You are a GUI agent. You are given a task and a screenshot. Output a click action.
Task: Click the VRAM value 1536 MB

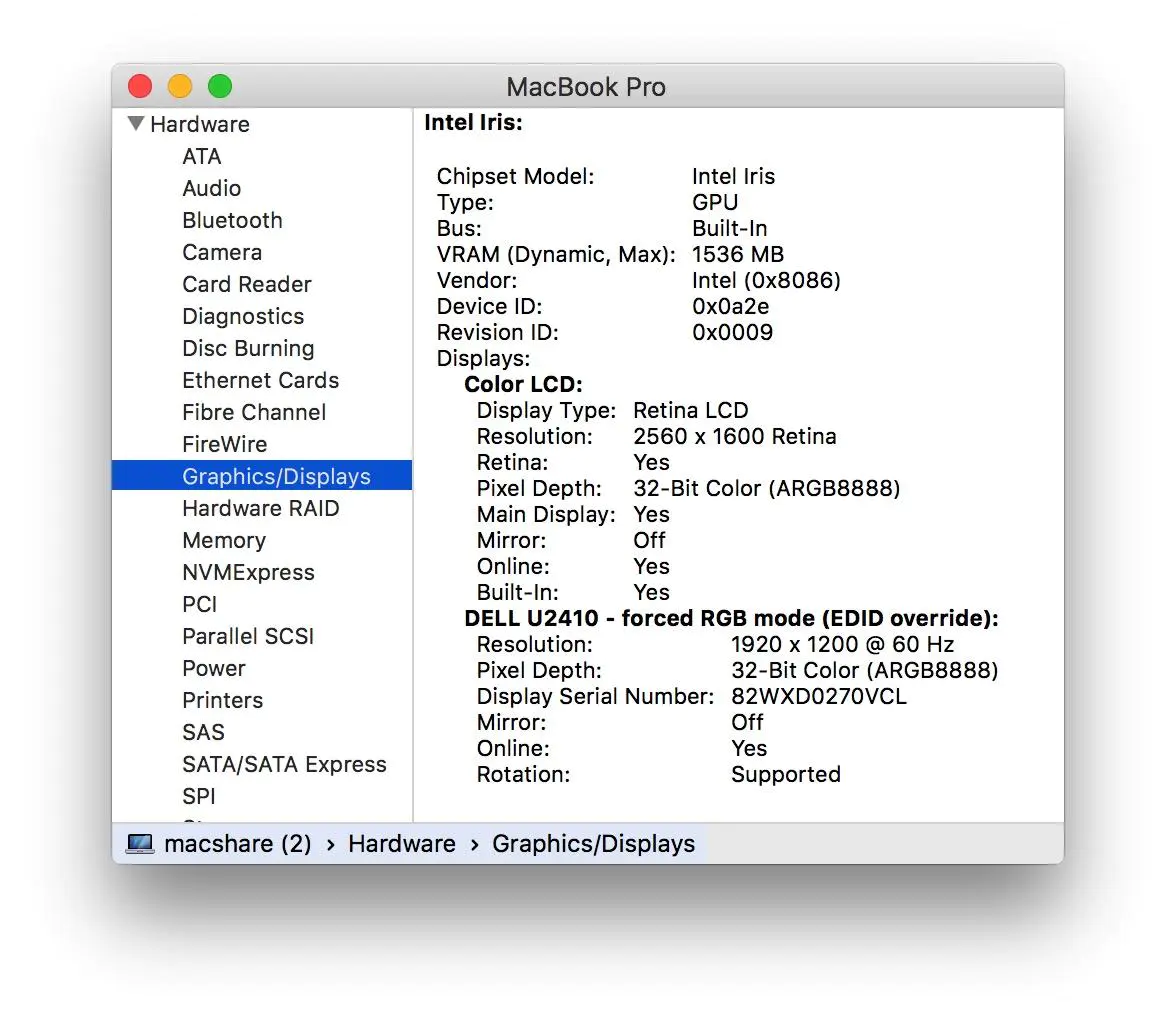(x=737, y=254)
